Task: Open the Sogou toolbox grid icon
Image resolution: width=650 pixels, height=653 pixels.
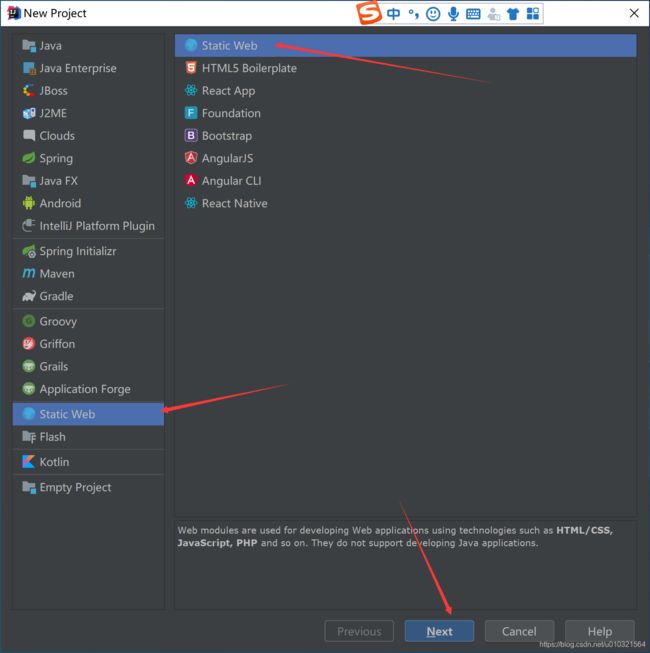Action: (533, 14)
